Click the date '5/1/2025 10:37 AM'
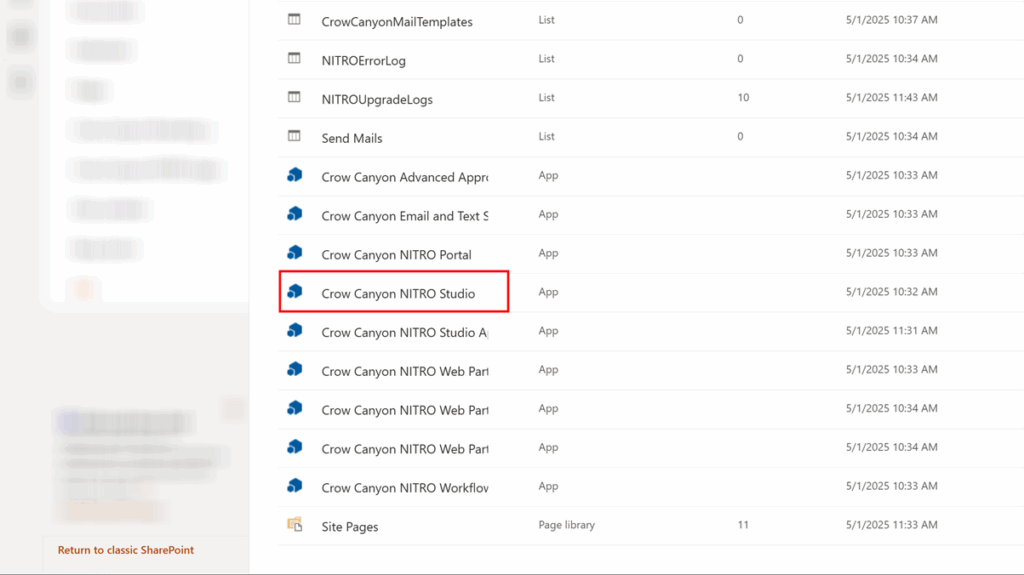 click(891, 20)
